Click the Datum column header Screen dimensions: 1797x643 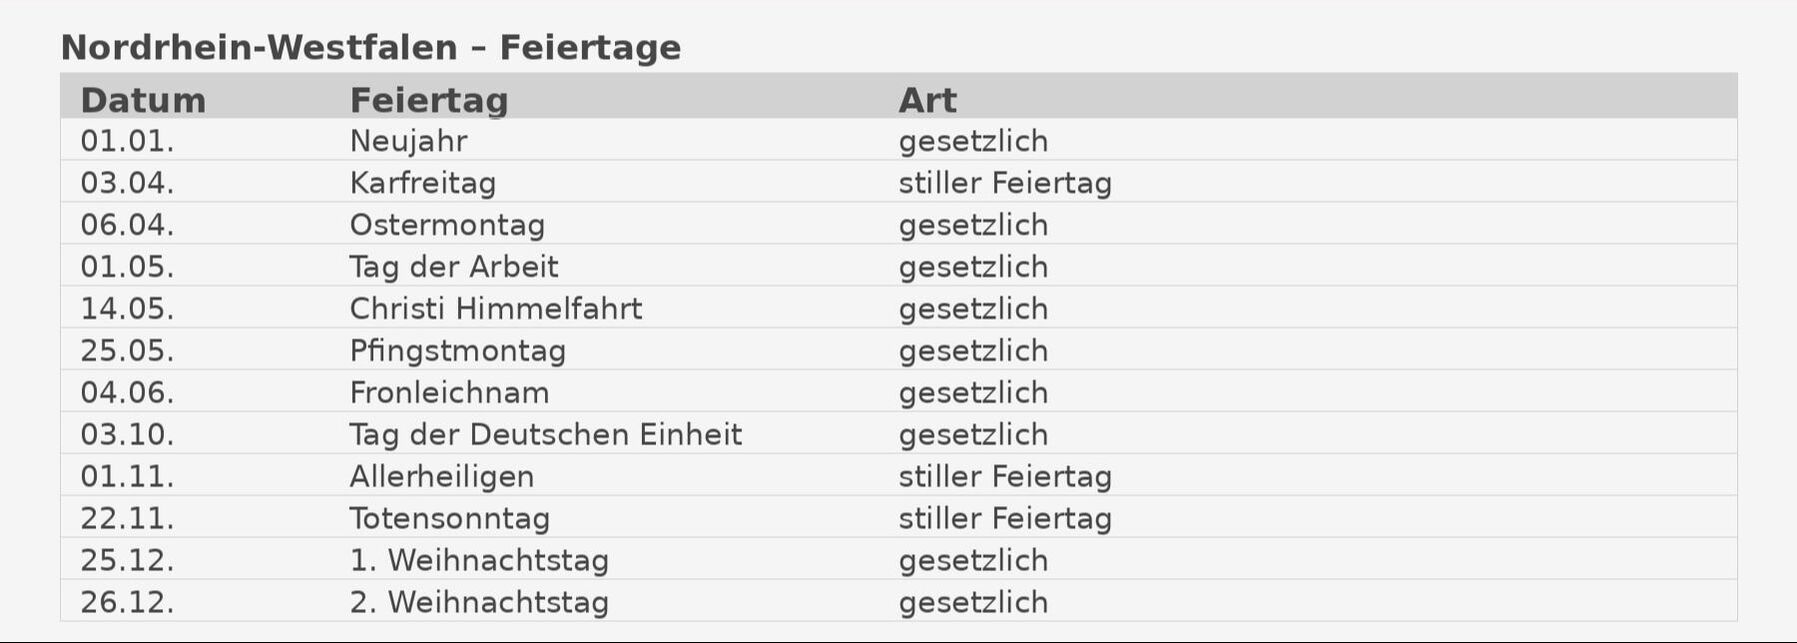(143, 100)
